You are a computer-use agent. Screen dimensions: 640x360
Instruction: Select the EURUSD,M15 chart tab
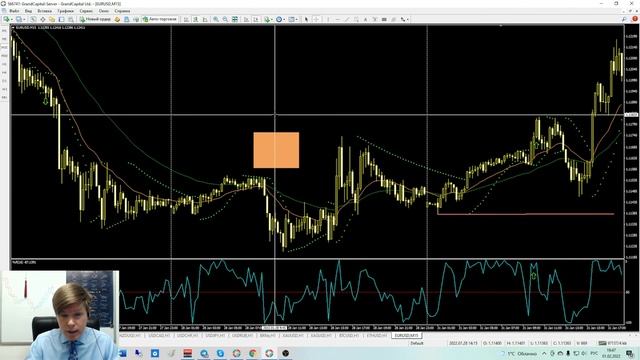[x=406, y=336]
